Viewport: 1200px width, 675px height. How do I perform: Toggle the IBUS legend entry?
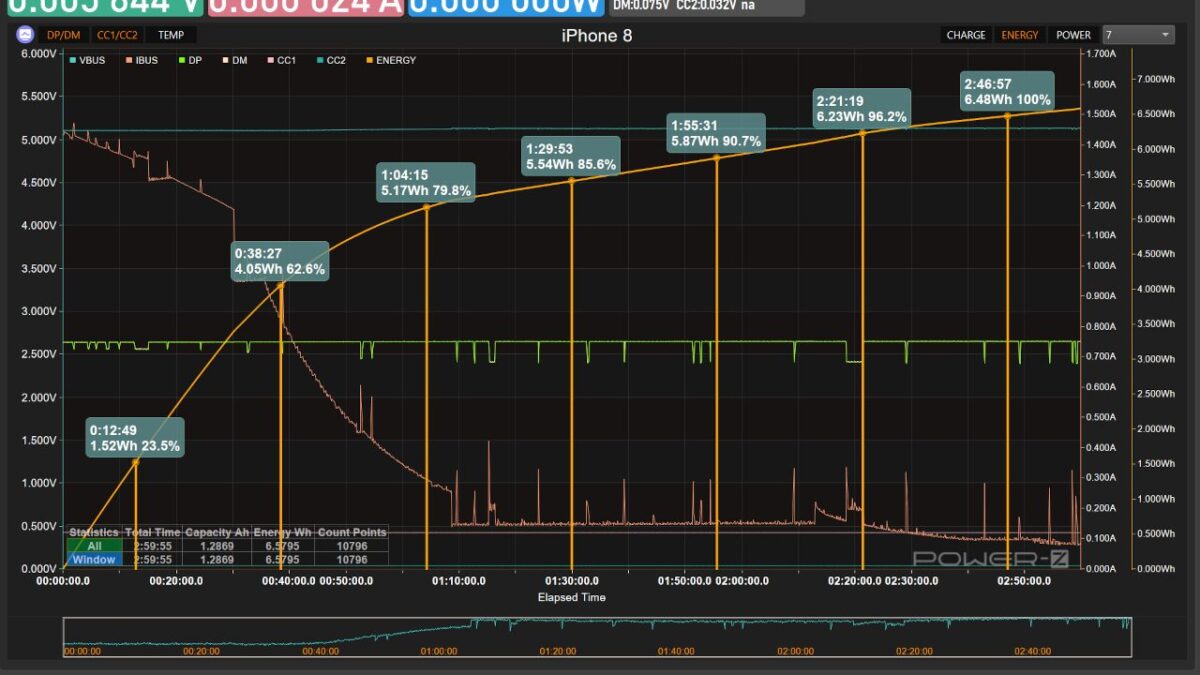(x=141, y=60)
